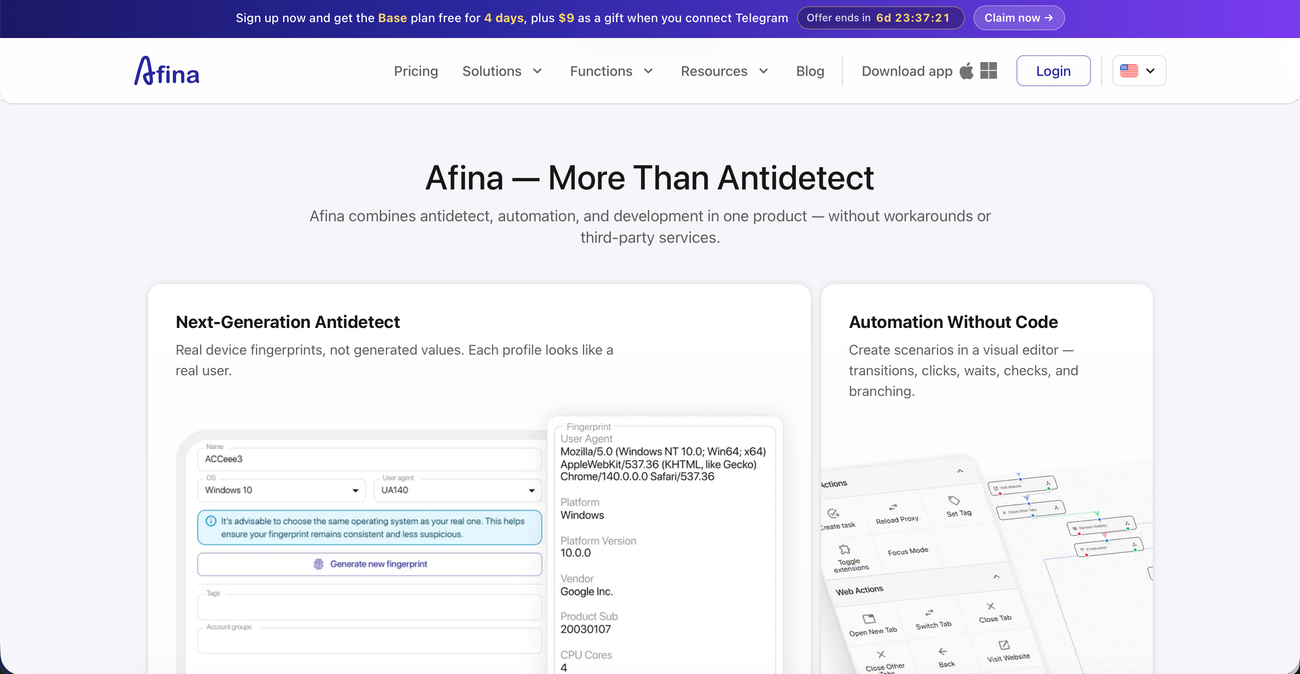Click the Automation Without Code heading

pos(953,322)
